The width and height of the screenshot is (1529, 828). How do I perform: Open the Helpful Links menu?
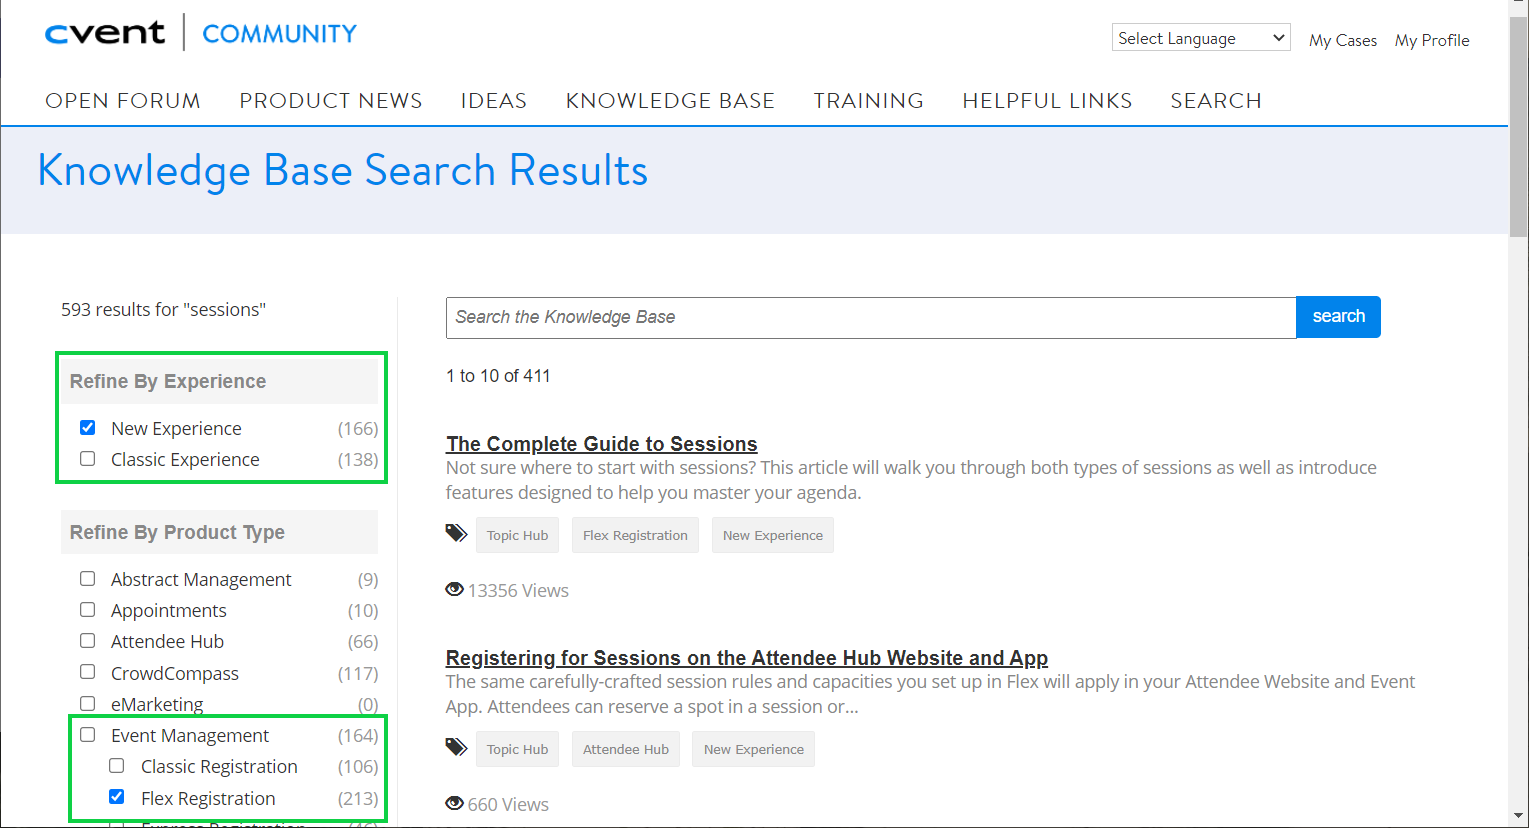(x=1047, y=101)
